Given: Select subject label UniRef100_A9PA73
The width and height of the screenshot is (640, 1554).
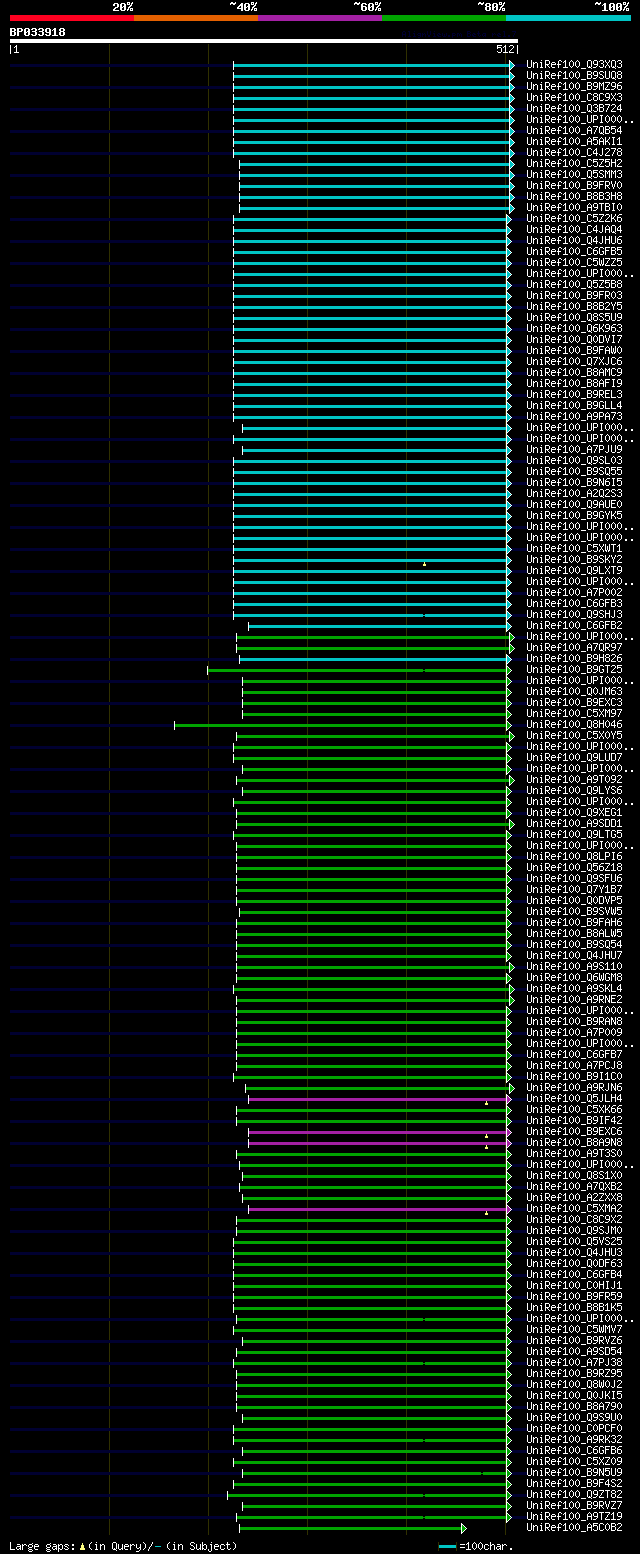Looking at the screenshot, I should point(574,416).
